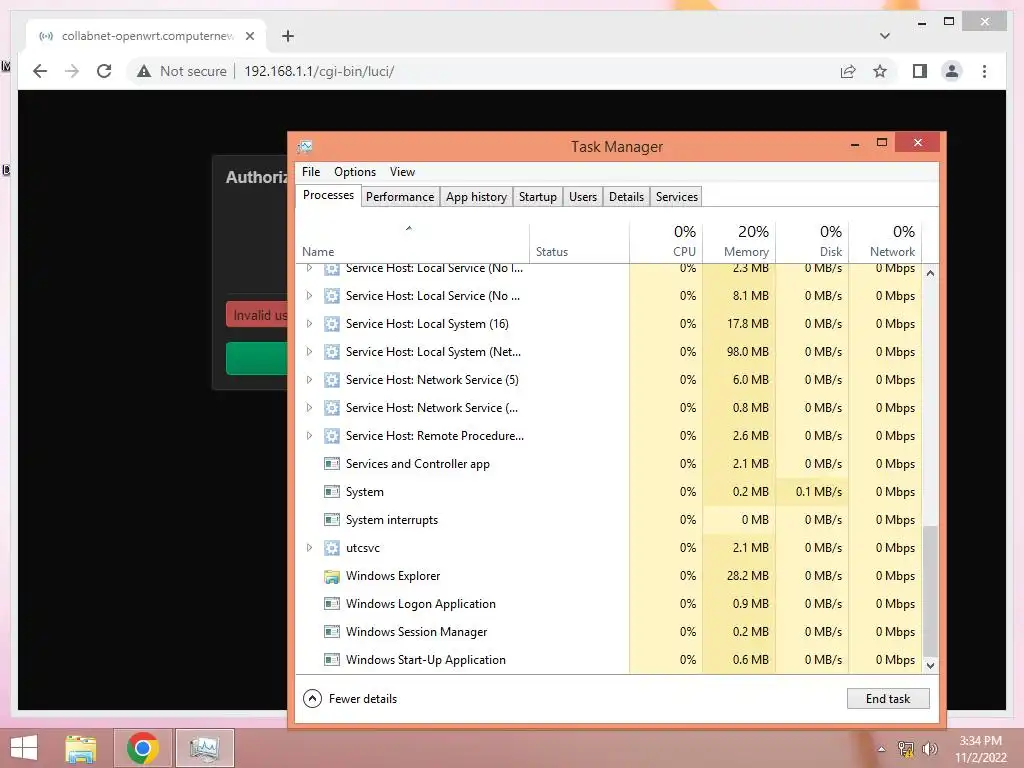Select the Windows Explorer process row name

(393, 576)
